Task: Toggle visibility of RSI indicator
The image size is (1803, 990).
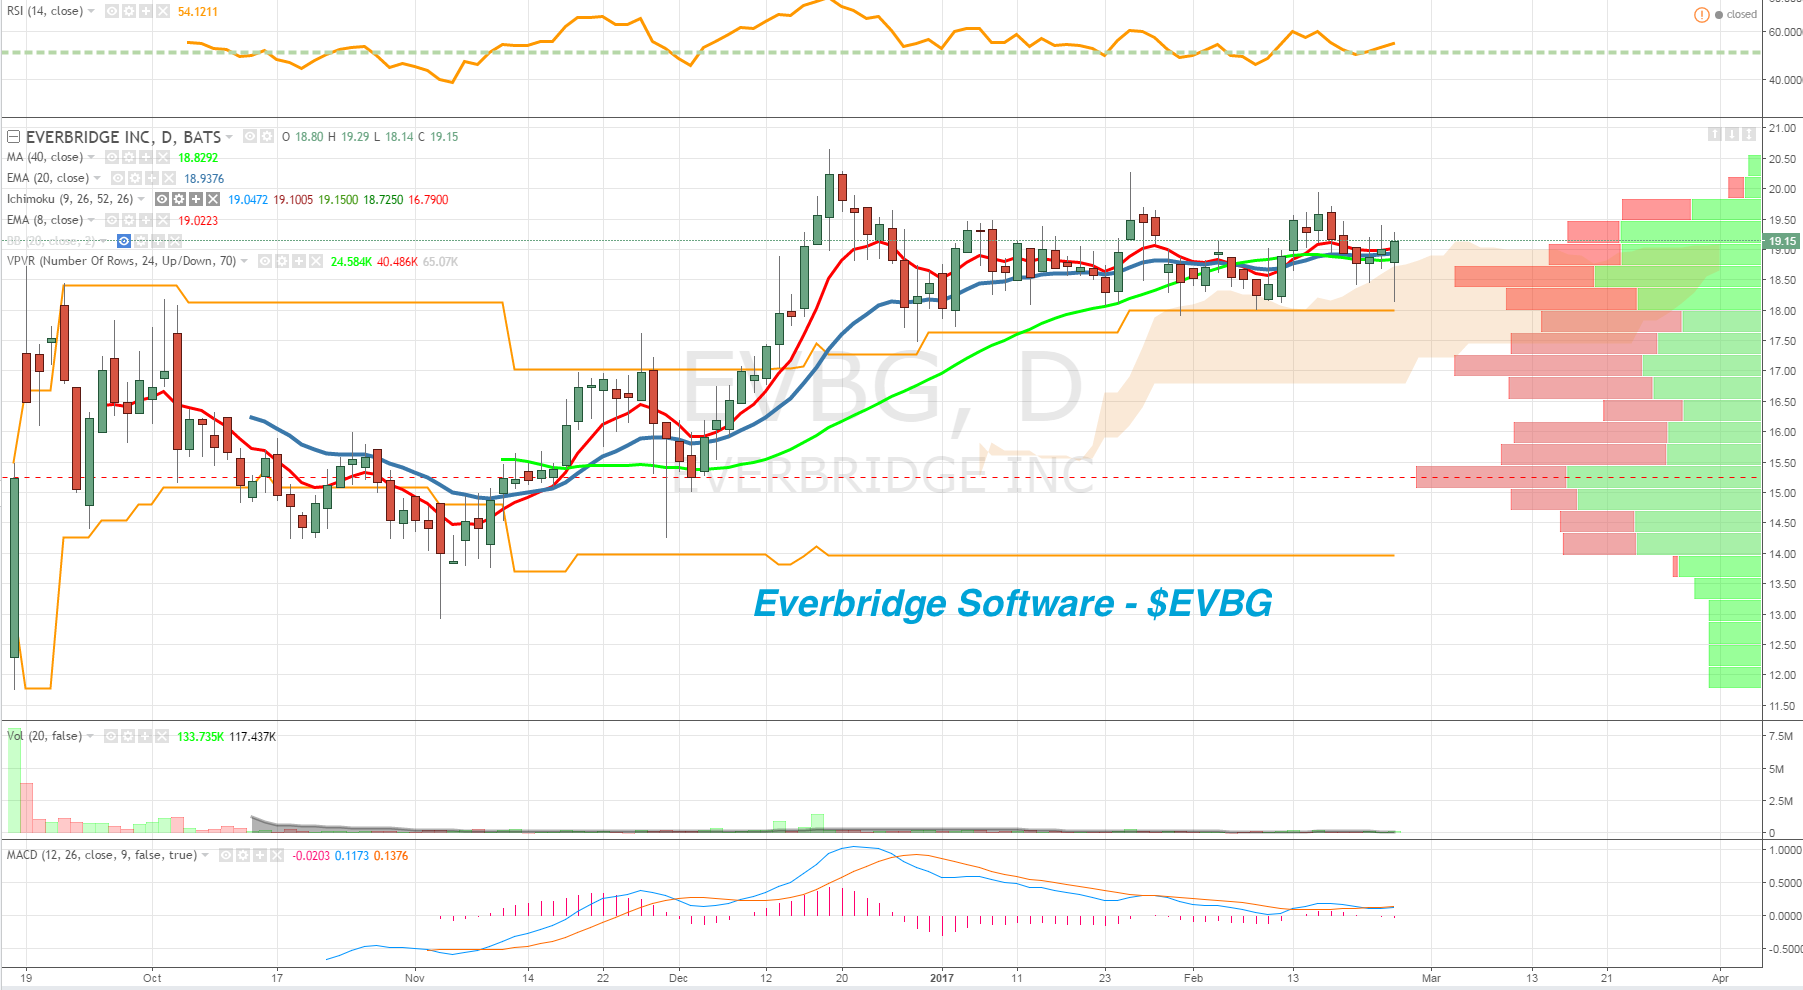Action: pos(112,12)
